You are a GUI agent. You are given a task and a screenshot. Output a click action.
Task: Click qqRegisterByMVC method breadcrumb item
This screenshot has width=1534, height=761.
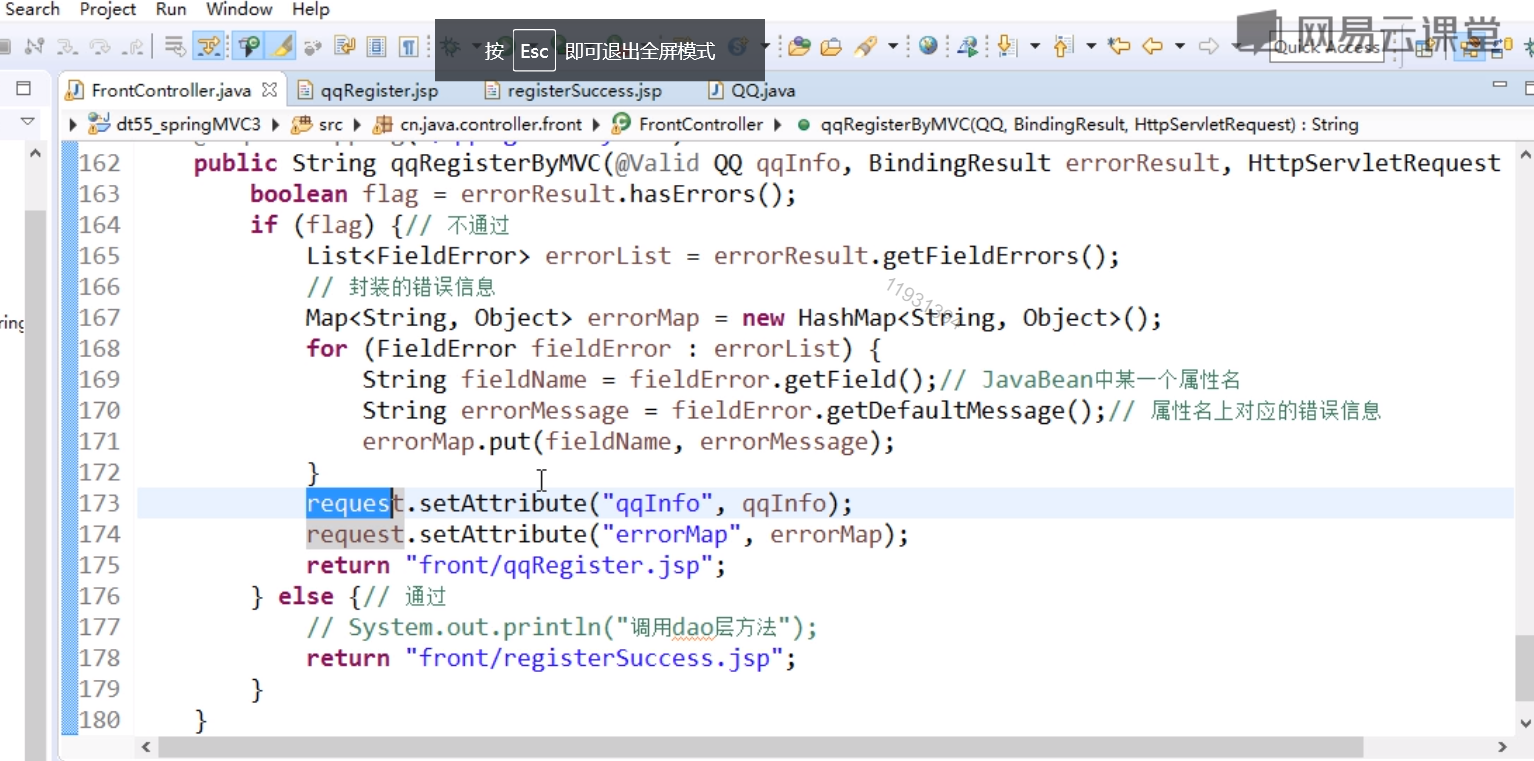tap(1078, 124)
